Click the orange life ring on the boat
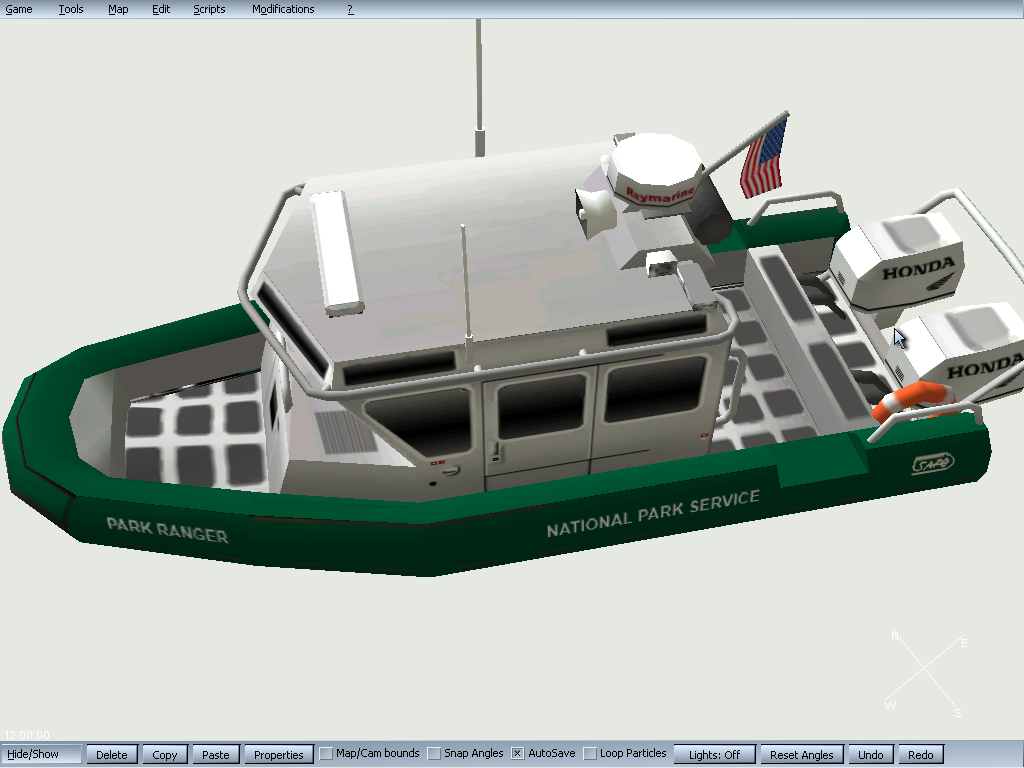Viewport: 1024px width, 768px height. (912, 402)
